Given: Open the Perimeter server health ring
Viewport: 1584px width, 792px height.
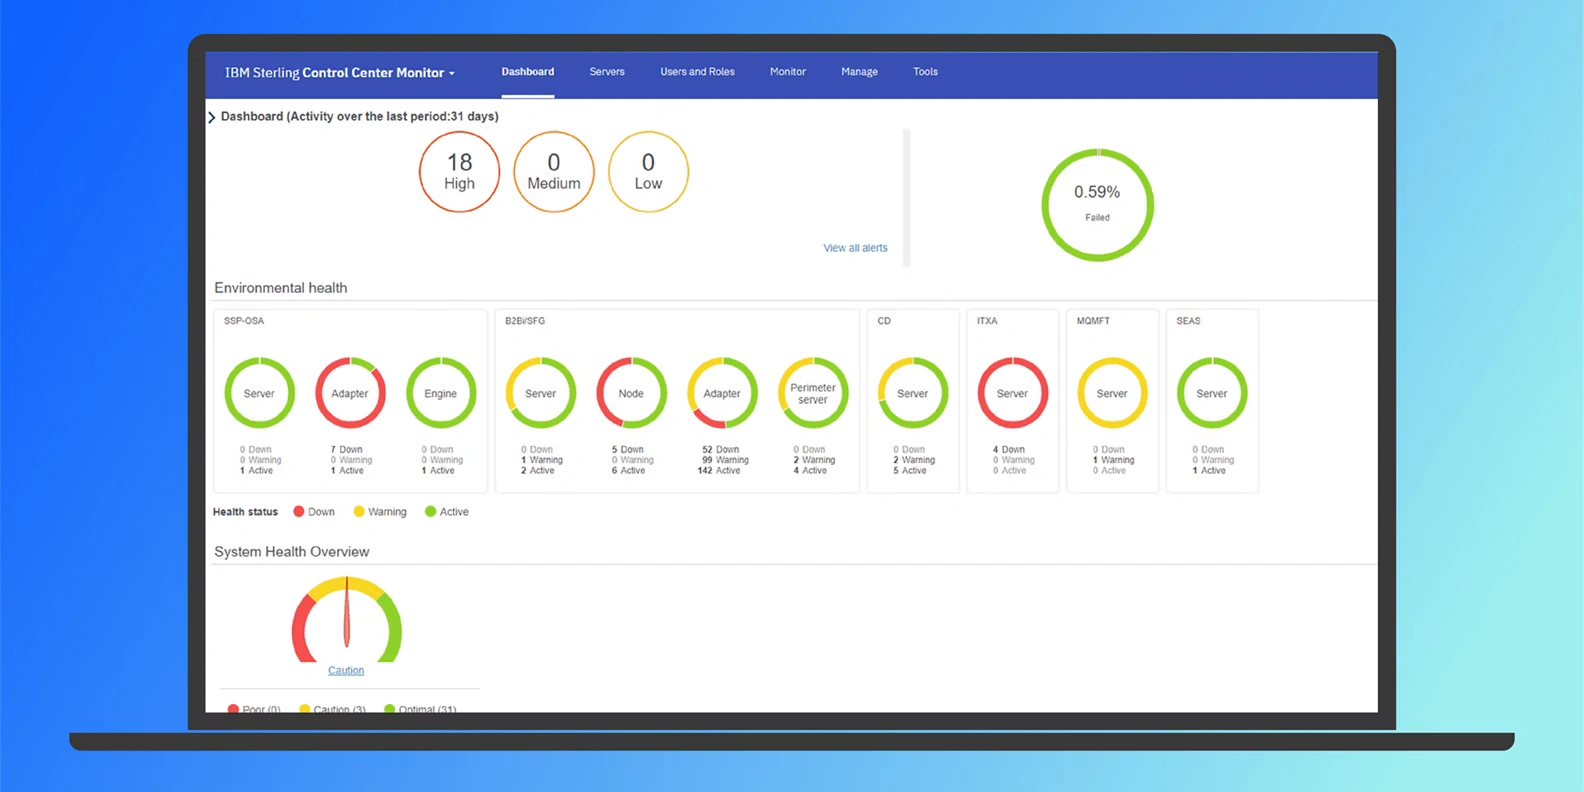Looking at the screenshot, I should (813, 393).
